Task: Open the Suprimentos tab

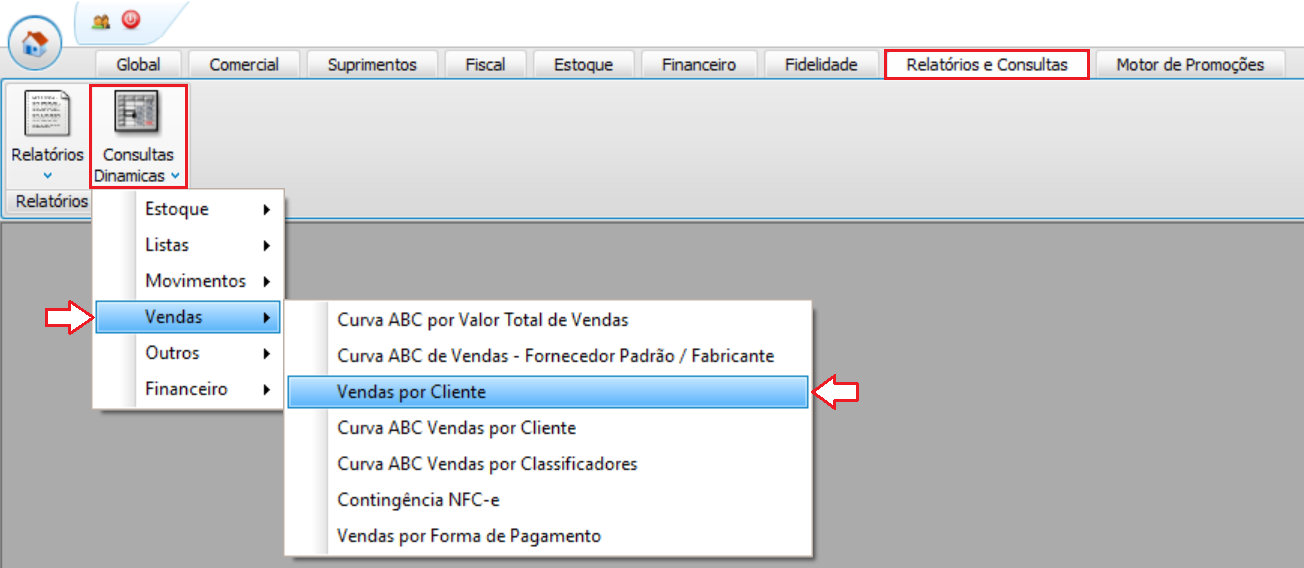Action: click(372, 64)
